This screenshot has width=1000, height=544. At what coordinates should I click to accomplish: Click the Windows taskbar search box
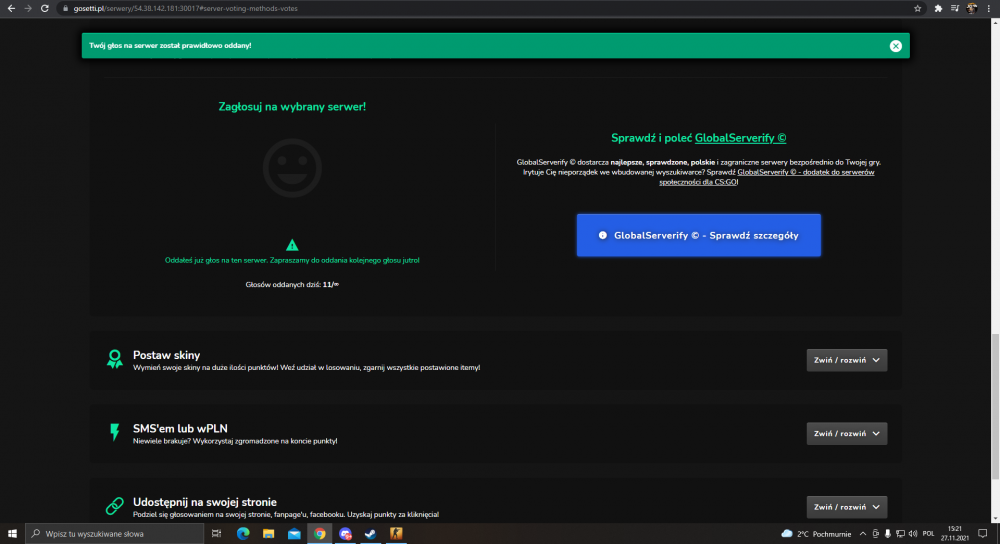[115, 533]
